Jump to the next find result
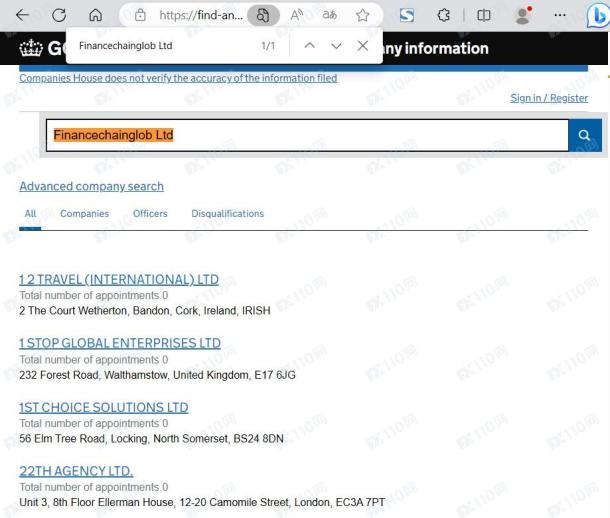Screen dimensions: 610x518 point(336,46)
